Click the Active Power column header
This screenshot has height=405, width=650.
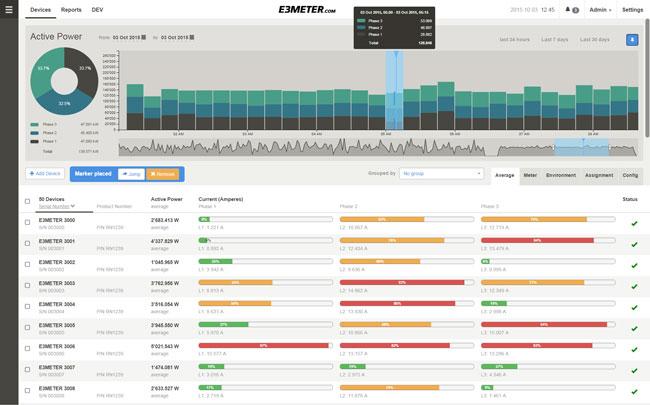coord(167,199)
